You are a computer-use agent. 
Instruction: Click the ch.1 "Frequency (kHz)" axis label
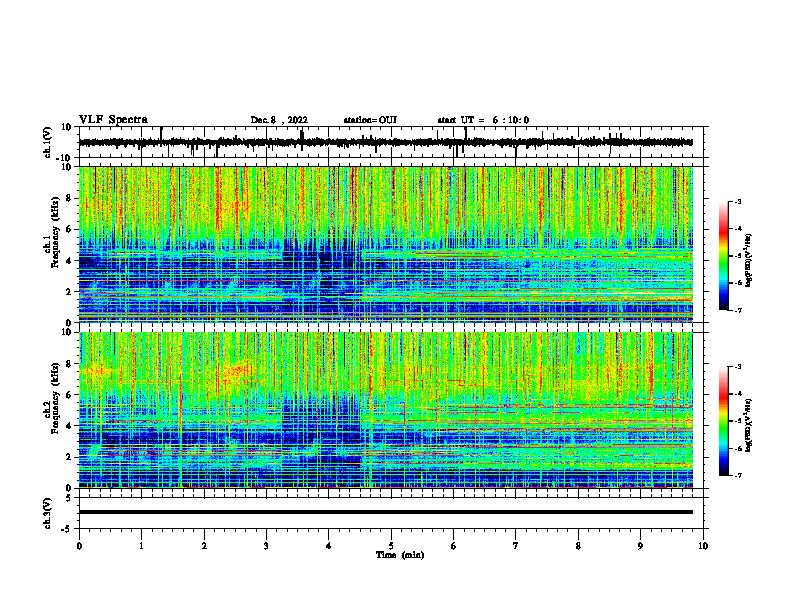[55, 233]
